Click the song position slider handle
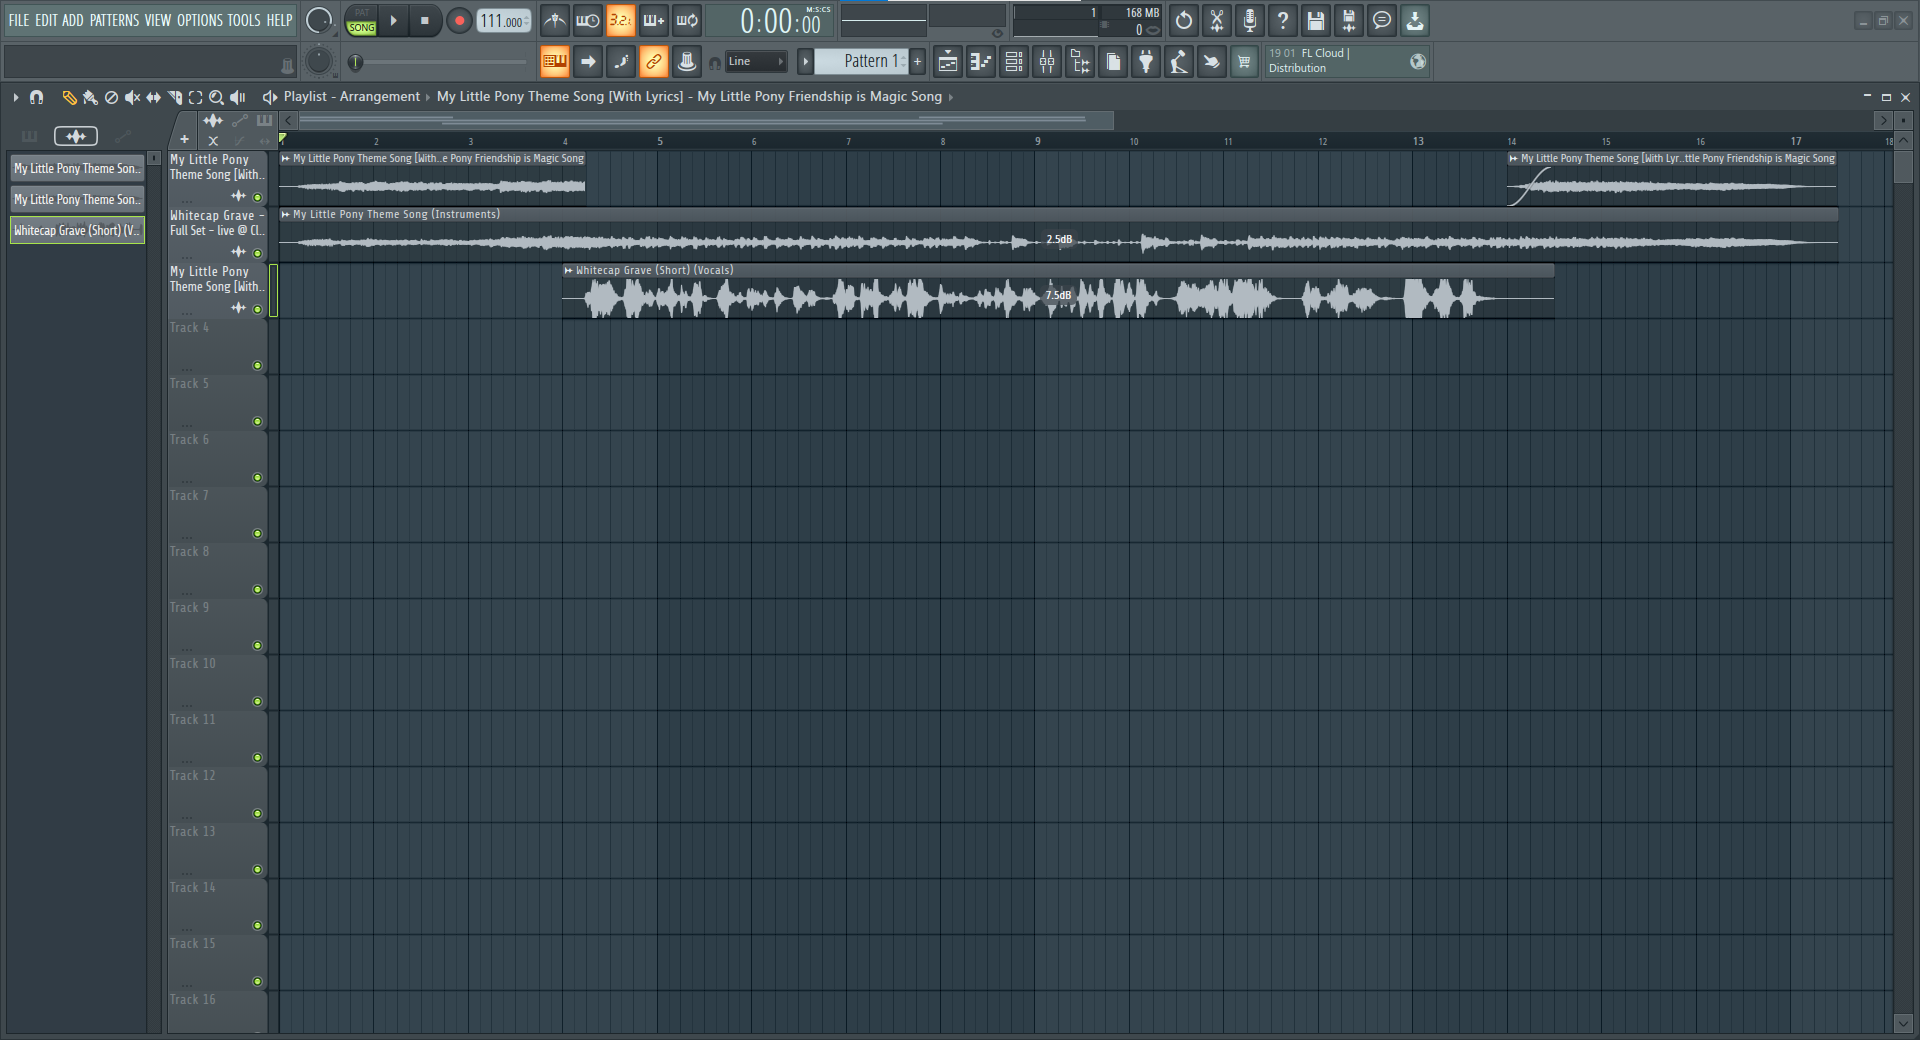This screenshot has height=1040, width=1920. point(355,62)
